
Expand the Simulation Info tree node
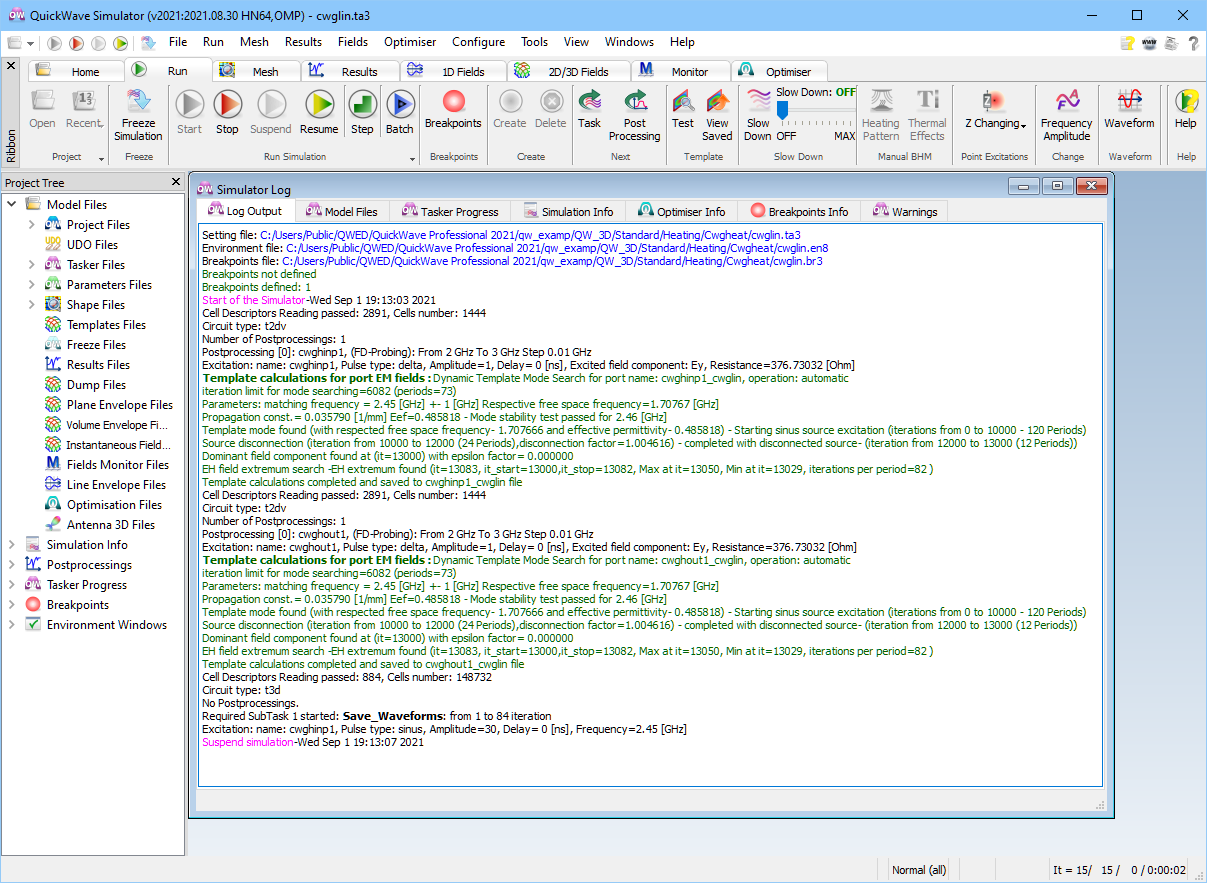12,545
